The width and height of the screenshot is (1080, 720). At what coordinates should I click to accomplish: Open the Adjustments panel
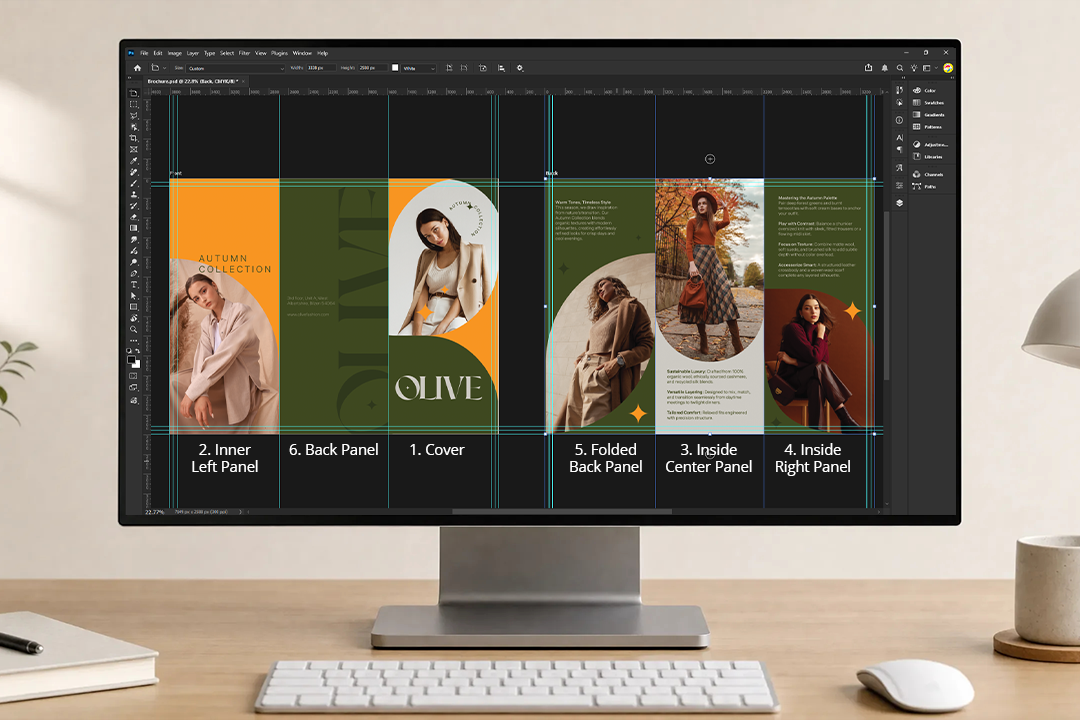[931, 145]
